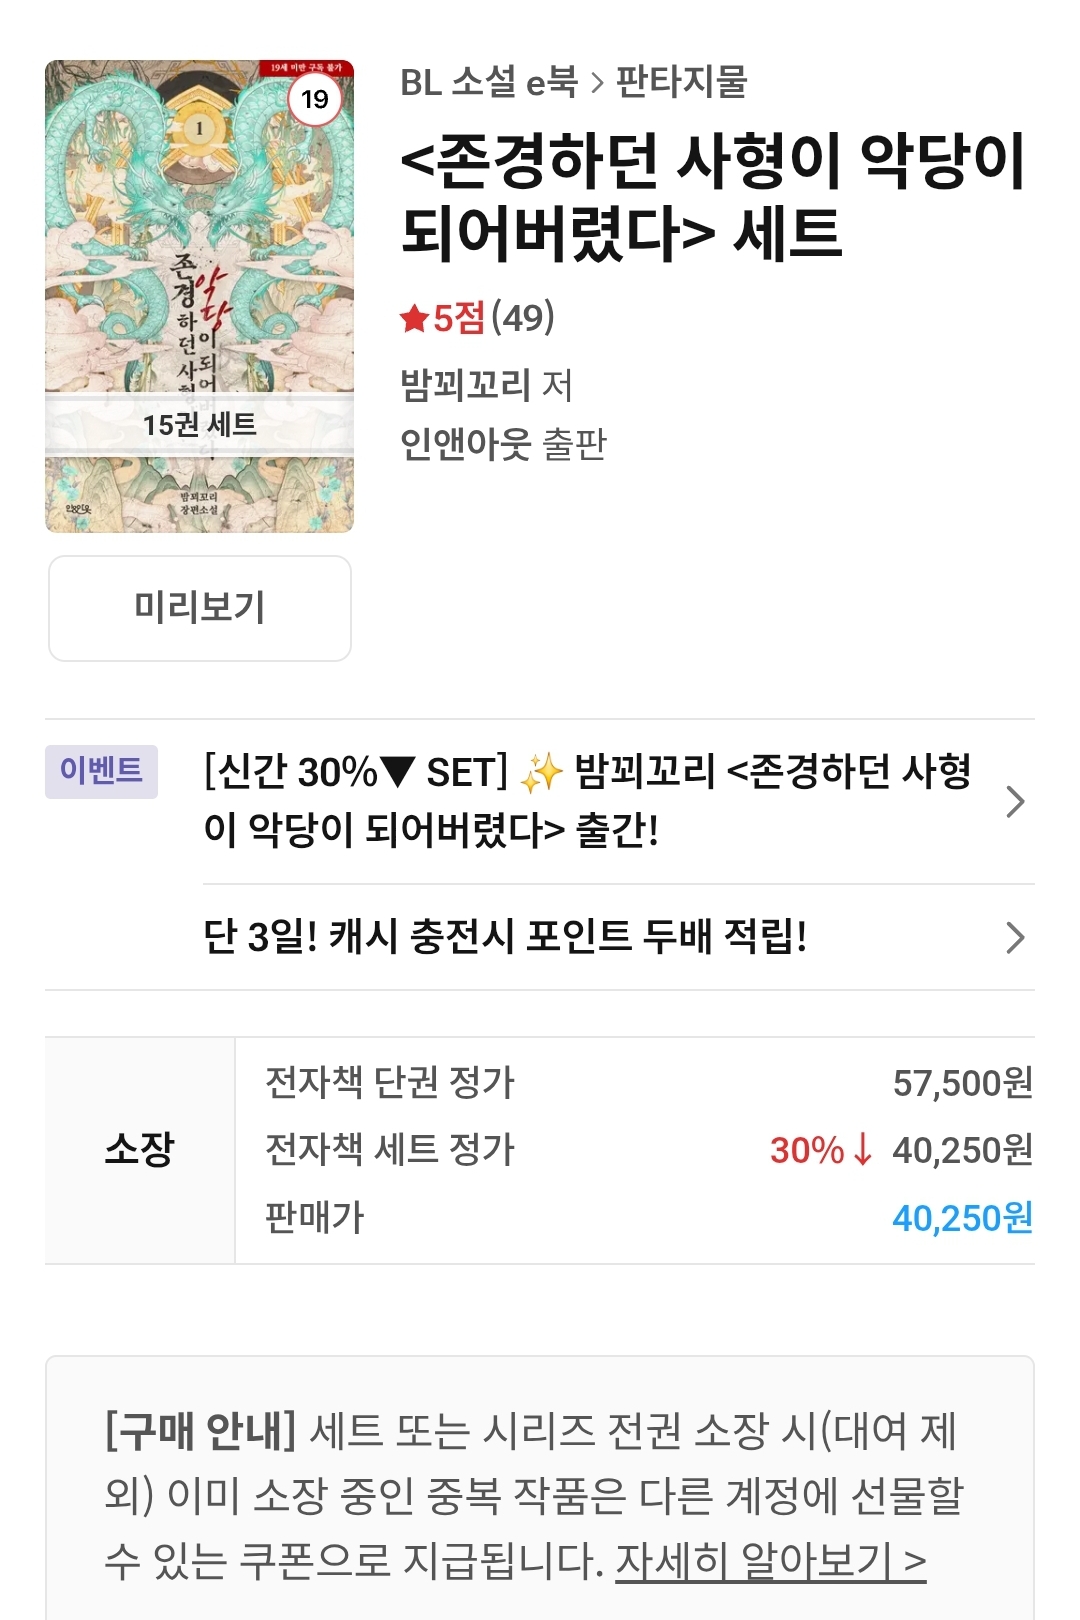Expand the 캐시 충전시 포인트 두배 chevron
Screen dimensions: 1080x1620
coord(1015,937)
